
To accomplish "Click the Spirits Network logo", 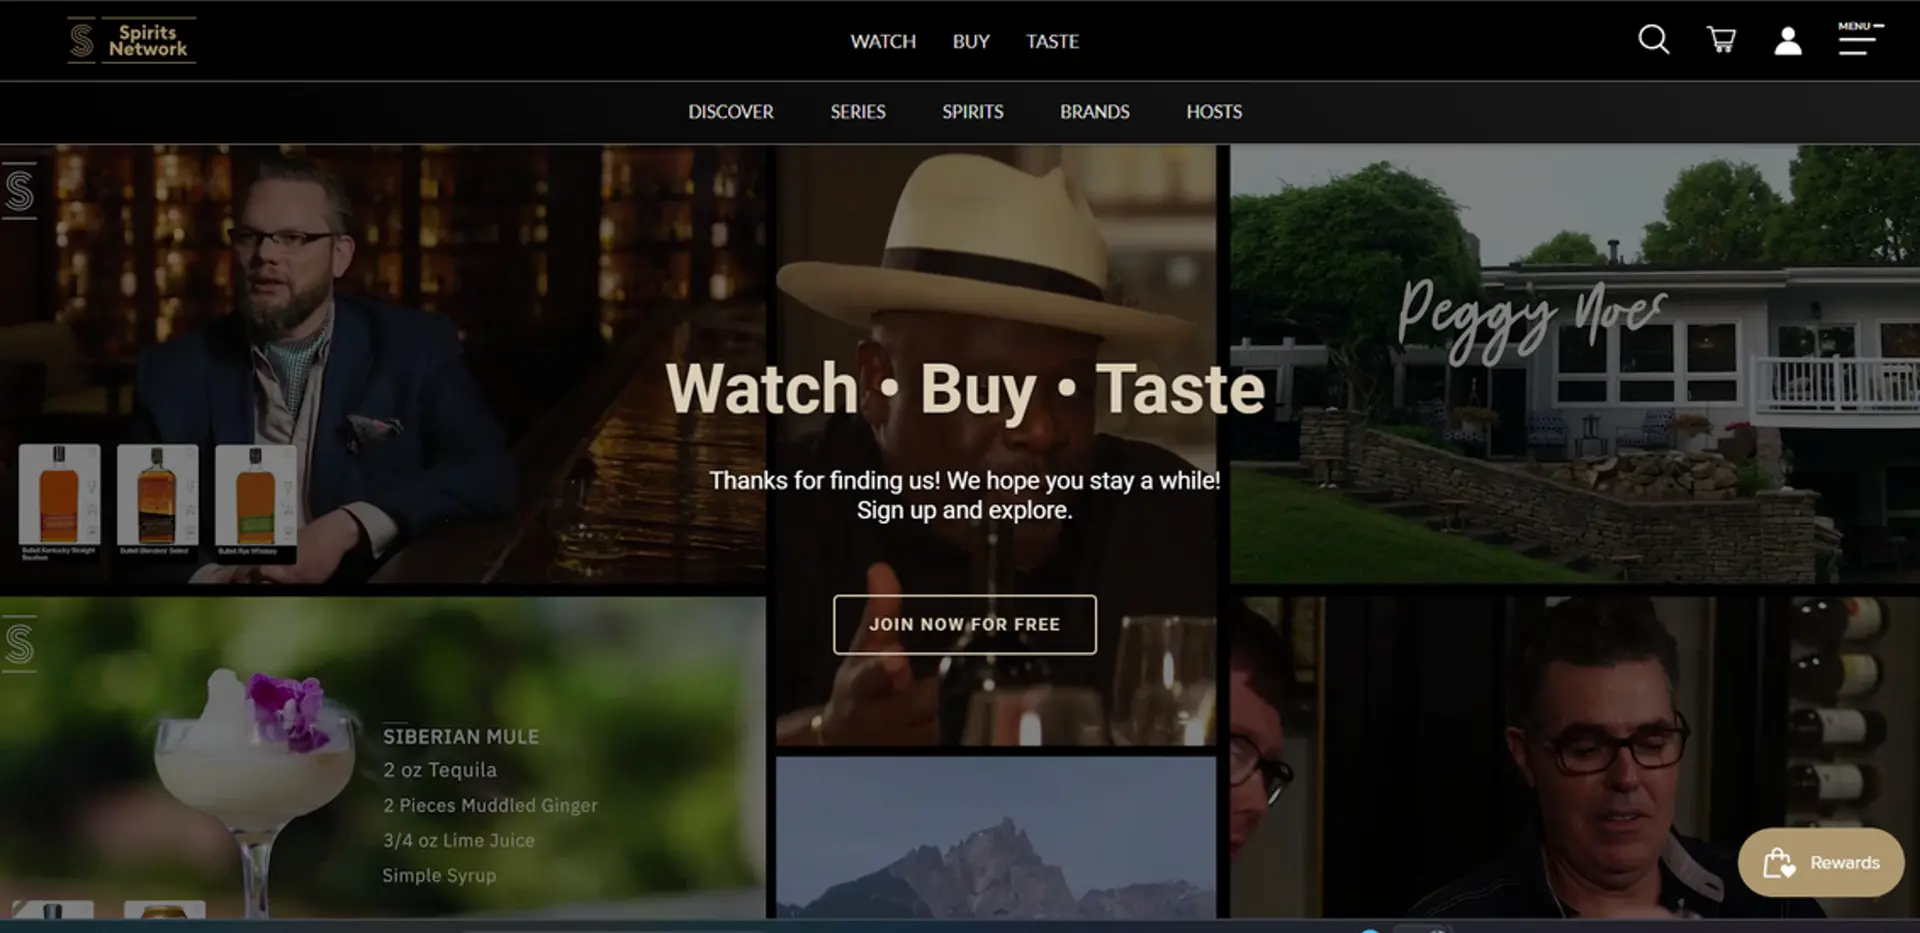I will (132, 40).
